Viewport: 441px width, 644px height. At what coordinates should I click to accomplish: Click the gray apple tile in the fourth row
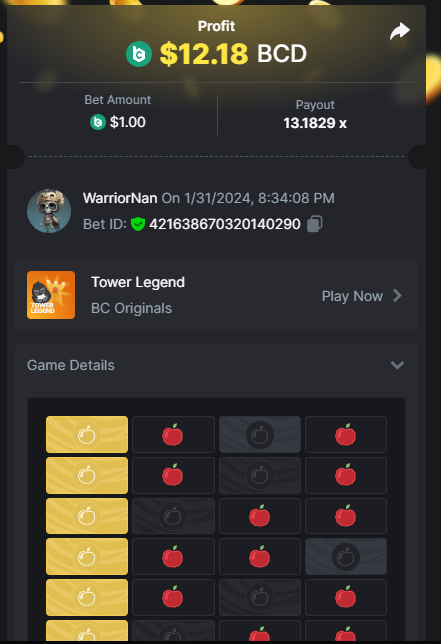click(346, 557)
